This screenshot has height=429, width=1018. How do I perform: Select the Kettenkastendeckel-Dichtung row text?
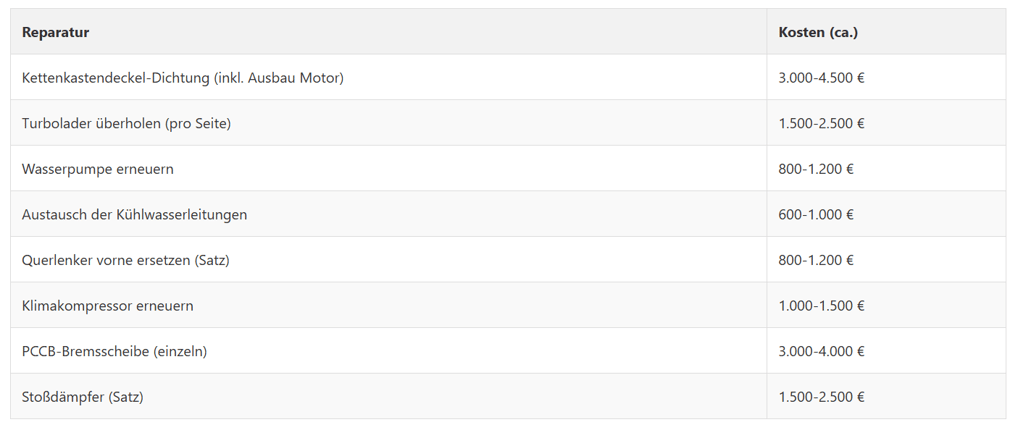182,78
